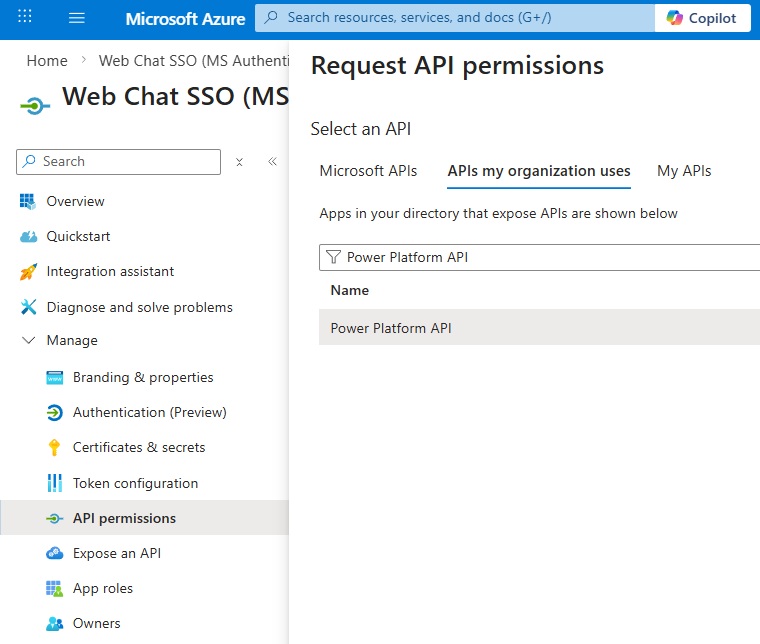This screenshot has width=760, height=644.
Task: Clear the sidebar search with X
Action: pyautogui.click(x=239, y=162)
